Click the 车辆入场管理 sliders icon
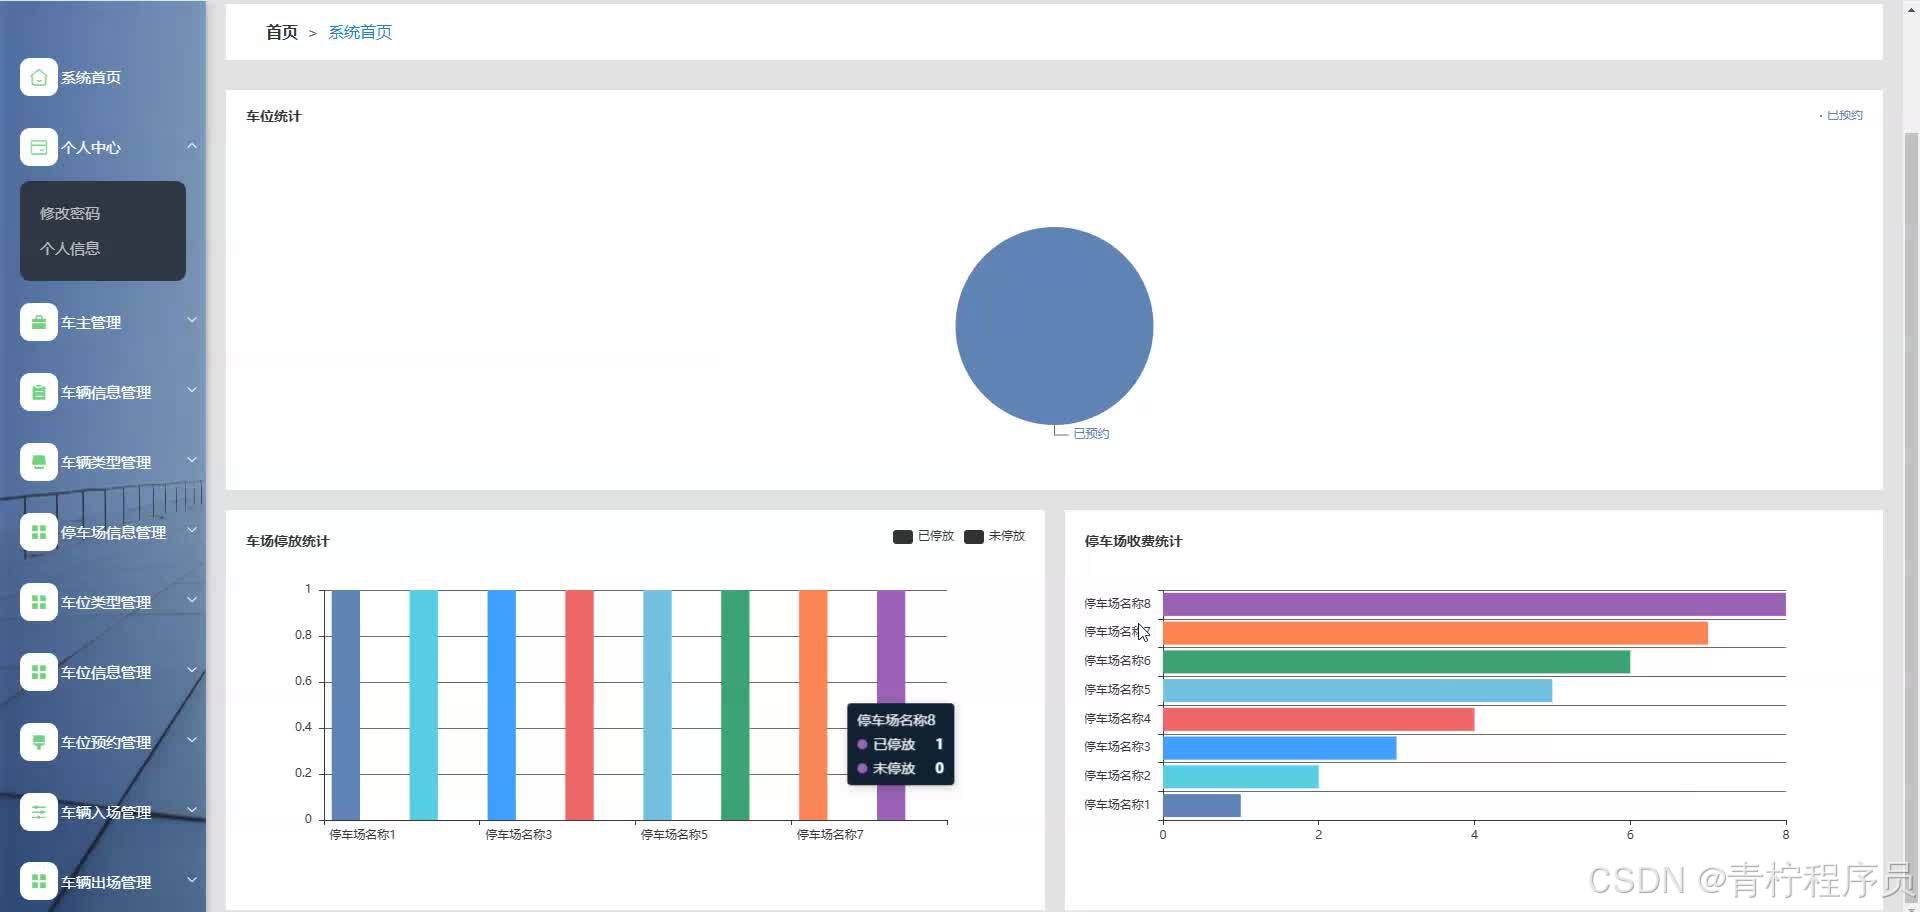 (x=38, y=812)
